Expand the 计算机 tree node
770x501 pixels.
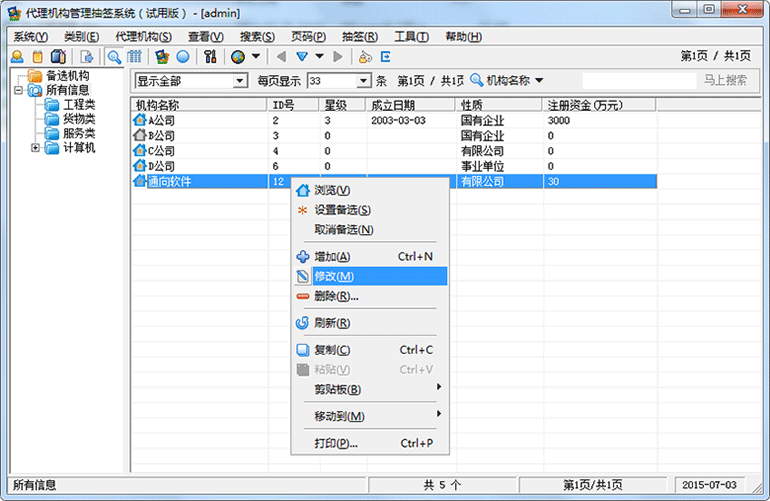[x=35, y=147]
